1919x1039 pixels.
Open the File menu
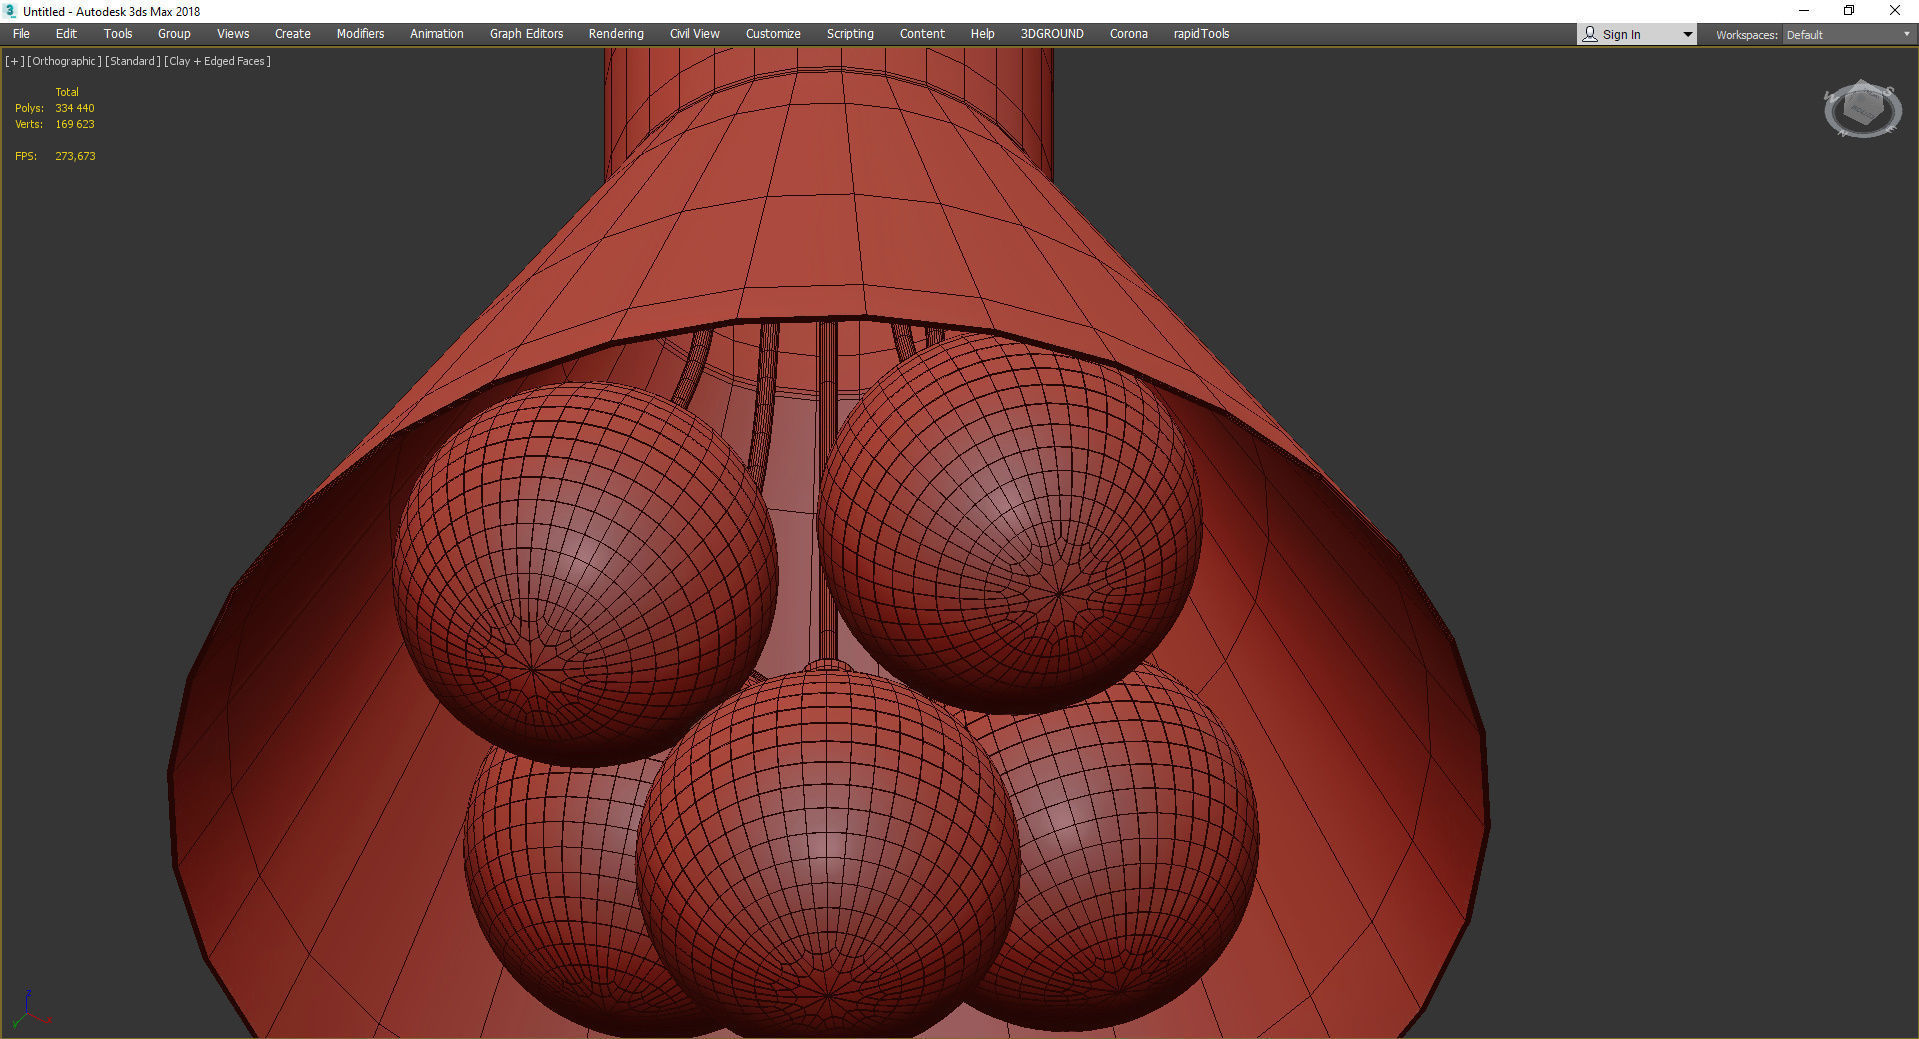[x=21, y=34]
